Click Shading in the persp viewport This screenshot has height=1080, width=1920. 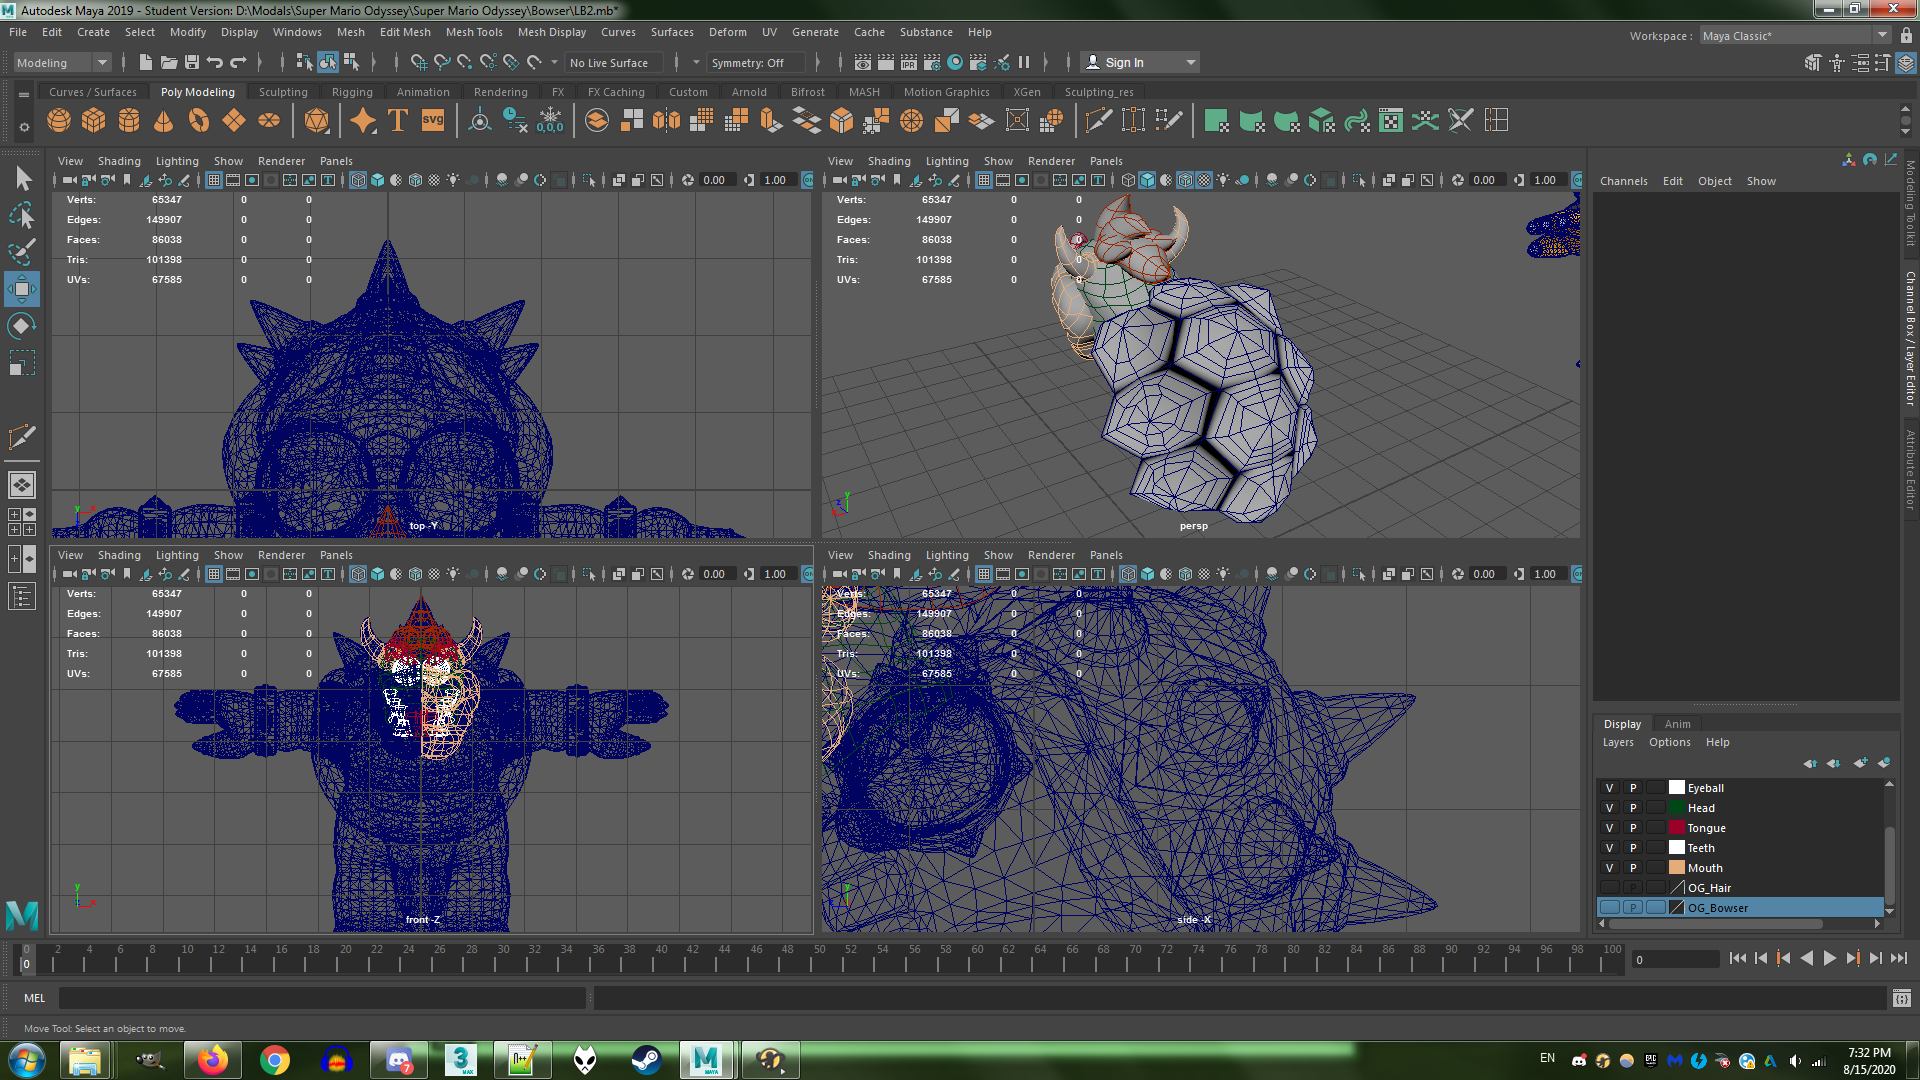(x=889, y=161)
